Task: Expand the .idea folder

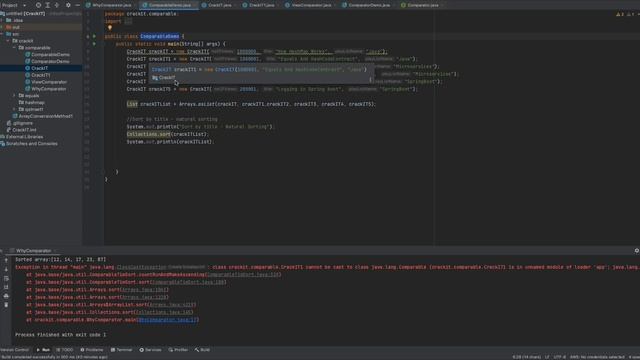Action: pos(3,20)
